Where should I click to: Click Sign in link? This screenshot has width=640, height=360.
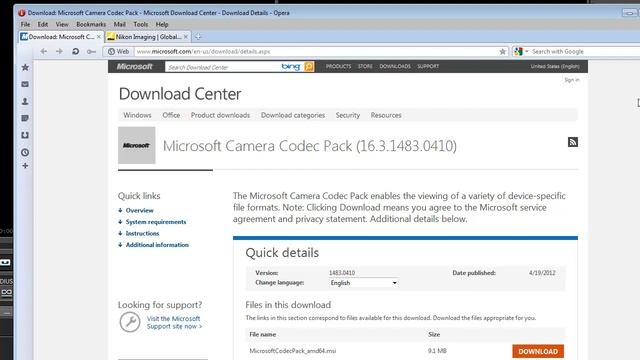[x=572, y=80]
